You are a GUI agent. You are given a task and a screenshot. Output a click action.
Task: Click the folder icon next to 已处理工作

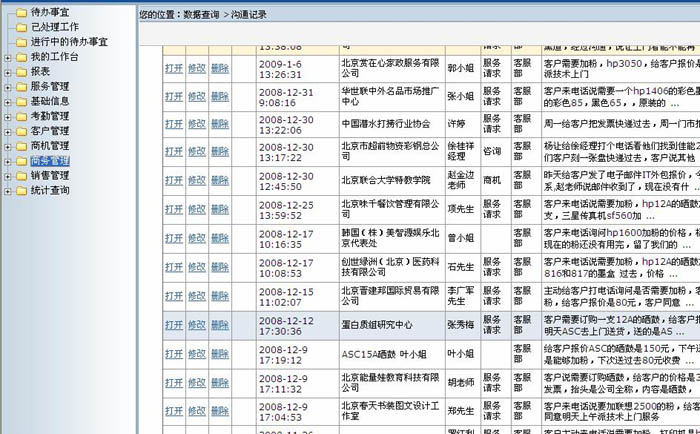[x=21, y=27]
